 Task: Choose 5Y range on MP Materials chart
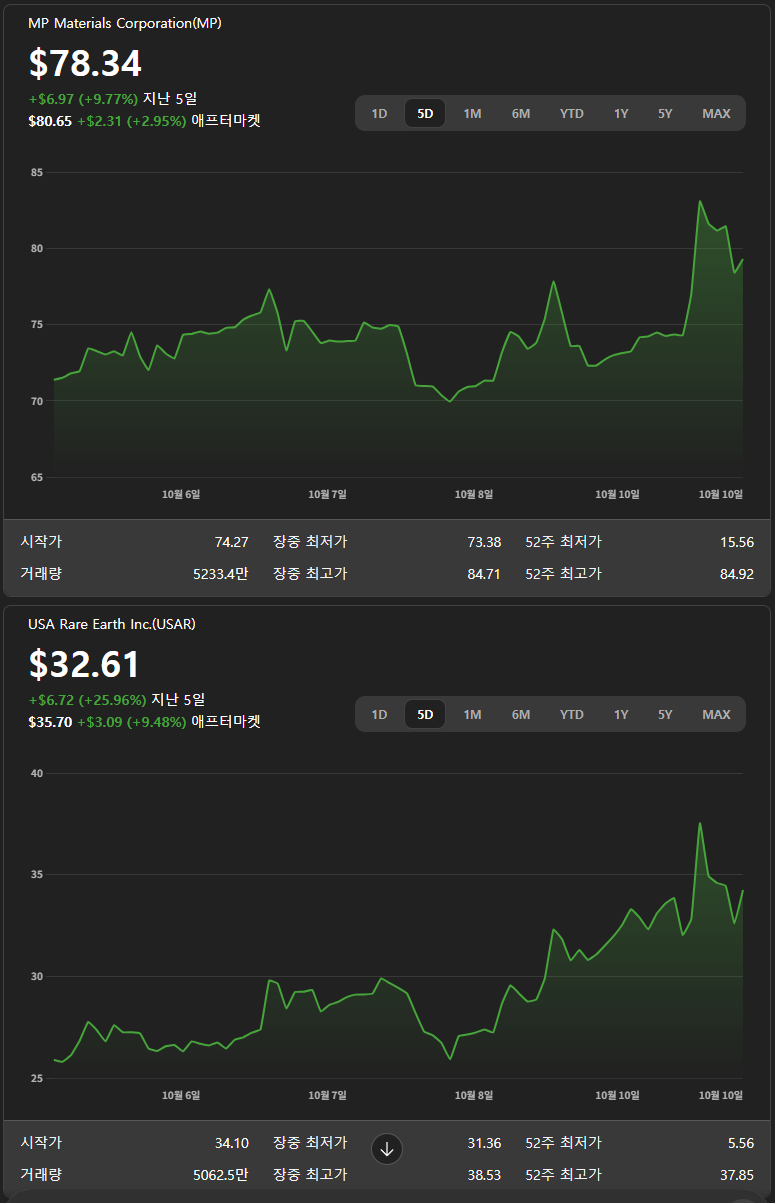click(x=665, y=113)
